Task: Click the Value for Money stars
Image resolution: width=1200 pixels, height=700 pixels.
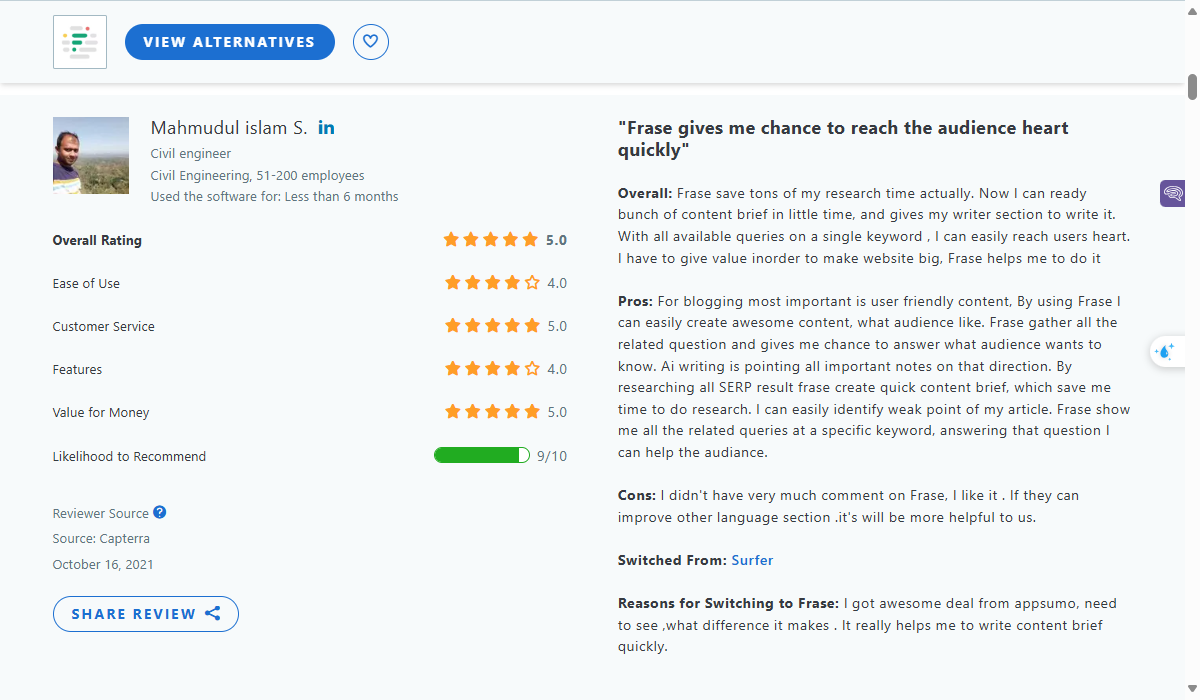Action: coord(492,412)
